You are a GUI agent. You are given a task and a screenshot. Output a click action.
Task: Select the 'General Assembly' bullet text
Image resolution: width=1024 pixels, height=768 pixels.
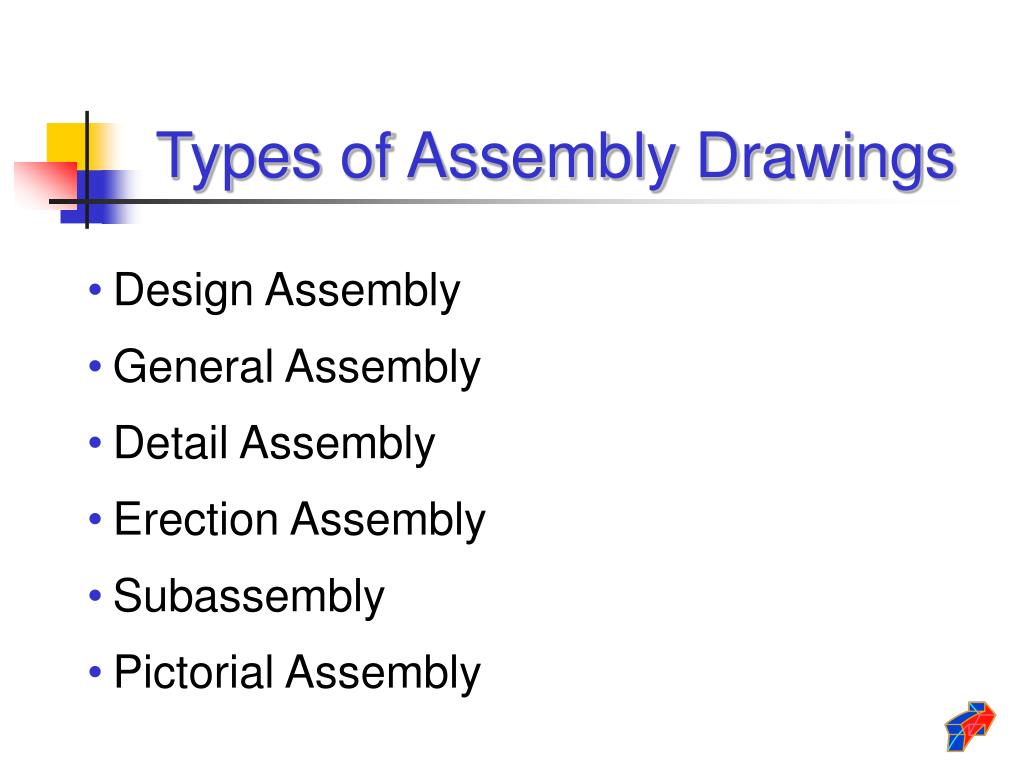tap(297, 367)
